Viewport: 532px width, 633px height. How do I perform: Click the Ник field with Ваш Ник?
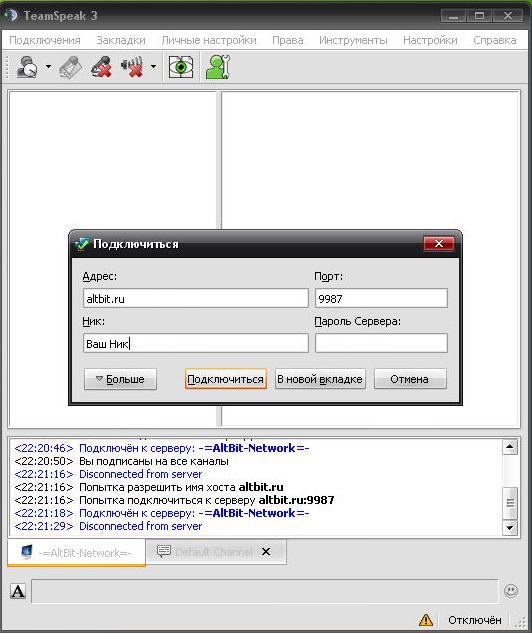pyautogui.click(x=196, y=343)
